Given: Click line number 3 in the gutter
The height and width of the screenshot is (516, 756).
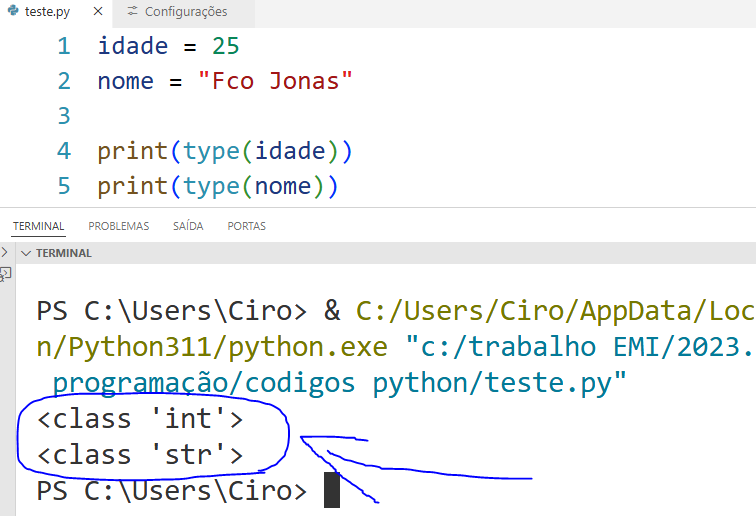Looking at the screenshot, I should tap(64, 116).
